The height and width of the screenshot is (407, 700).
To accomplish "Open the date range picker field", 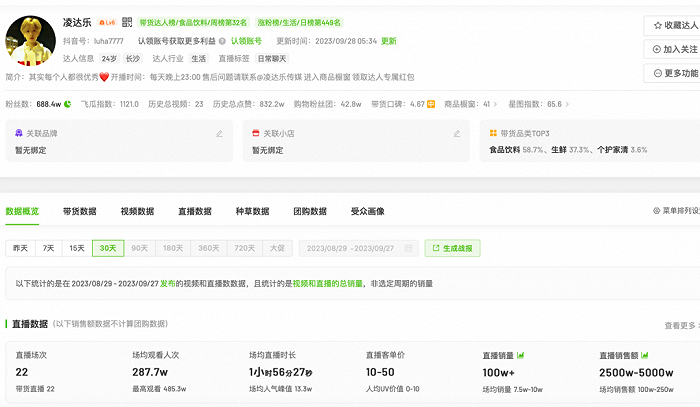I will click(x=349, y=248).
